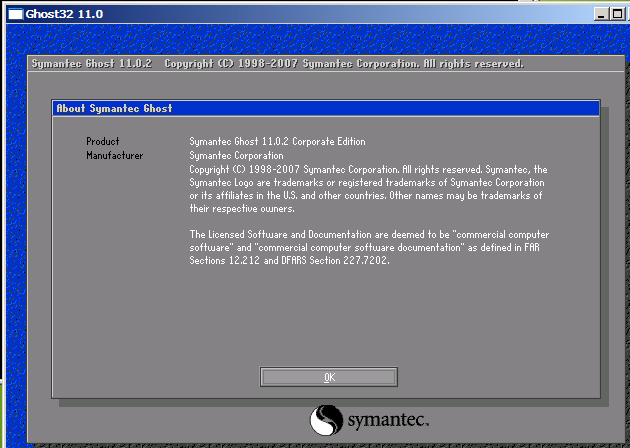This screenshot has height=448, width=630.
Task: Click the Manufacturer label
Action: coord(114,156)
